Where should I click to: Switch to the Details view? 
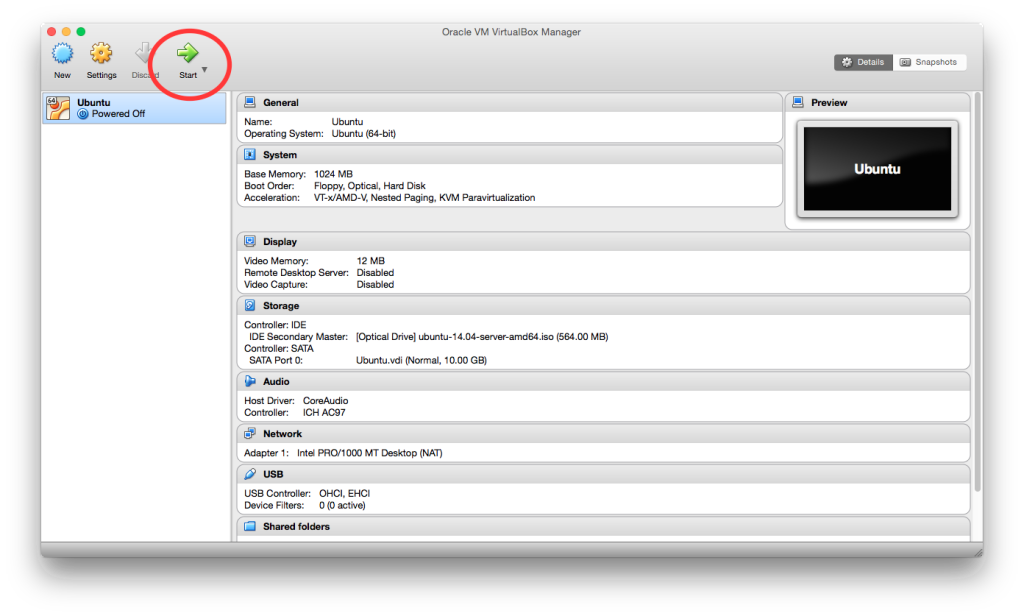[x=862, y=61]
